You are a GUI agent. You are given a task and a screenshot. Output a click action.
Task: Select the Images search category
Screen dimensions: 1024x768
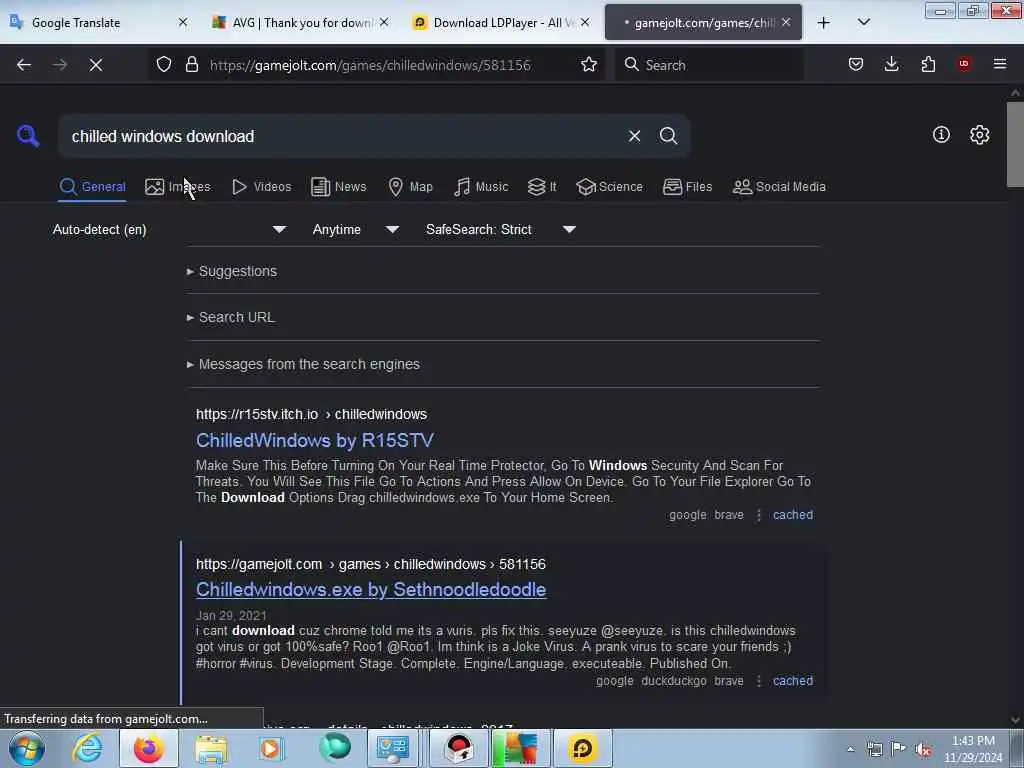(178, 187)
